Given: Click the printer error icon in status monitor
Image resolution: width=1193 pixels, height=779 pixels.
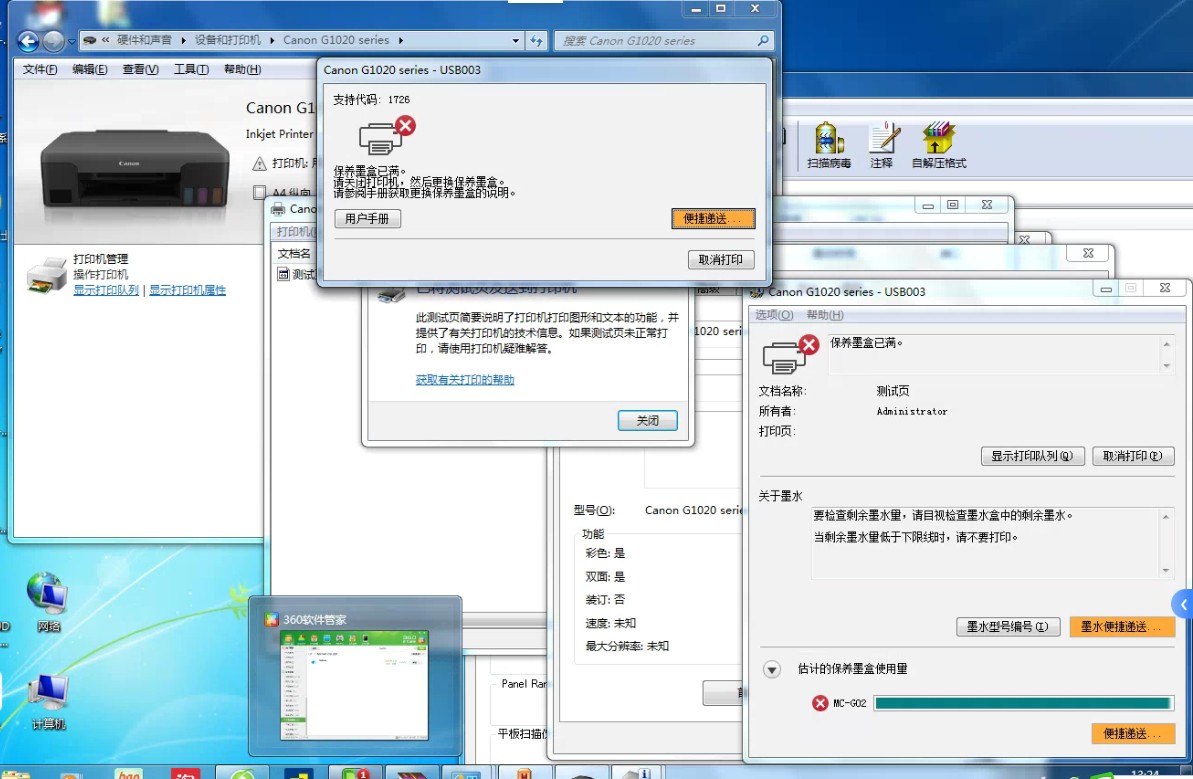Looking at the screenshot, I should point(790,354).
